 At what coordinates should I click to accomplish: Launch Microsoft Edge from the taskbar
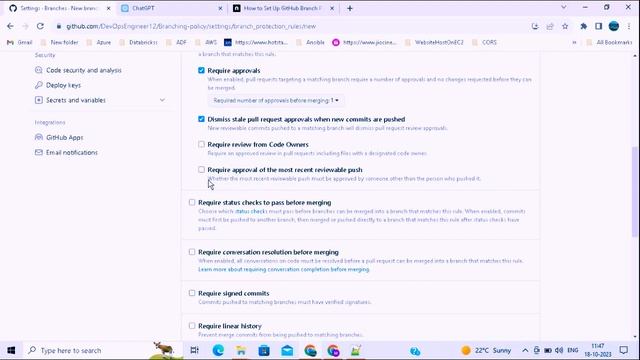click(x=218, y=350)
